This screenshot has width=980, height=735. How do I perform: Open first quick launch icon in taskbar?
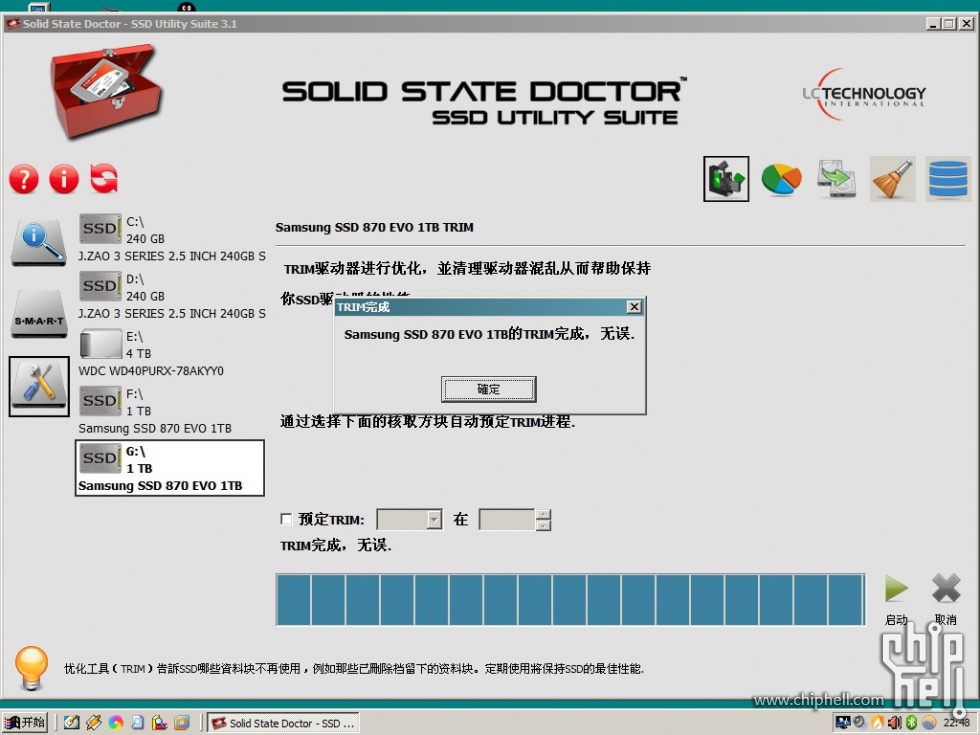pos(72,722)
